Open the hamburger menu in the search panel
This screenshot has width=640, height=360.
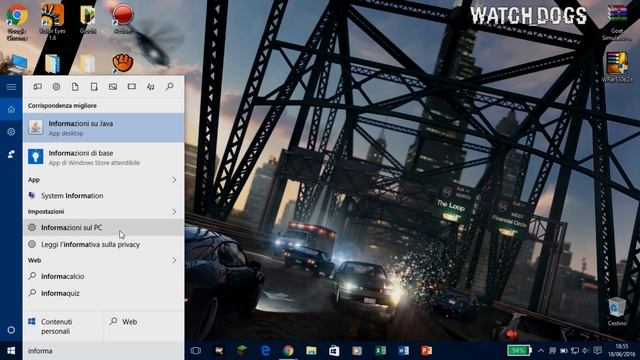(11, 87)
